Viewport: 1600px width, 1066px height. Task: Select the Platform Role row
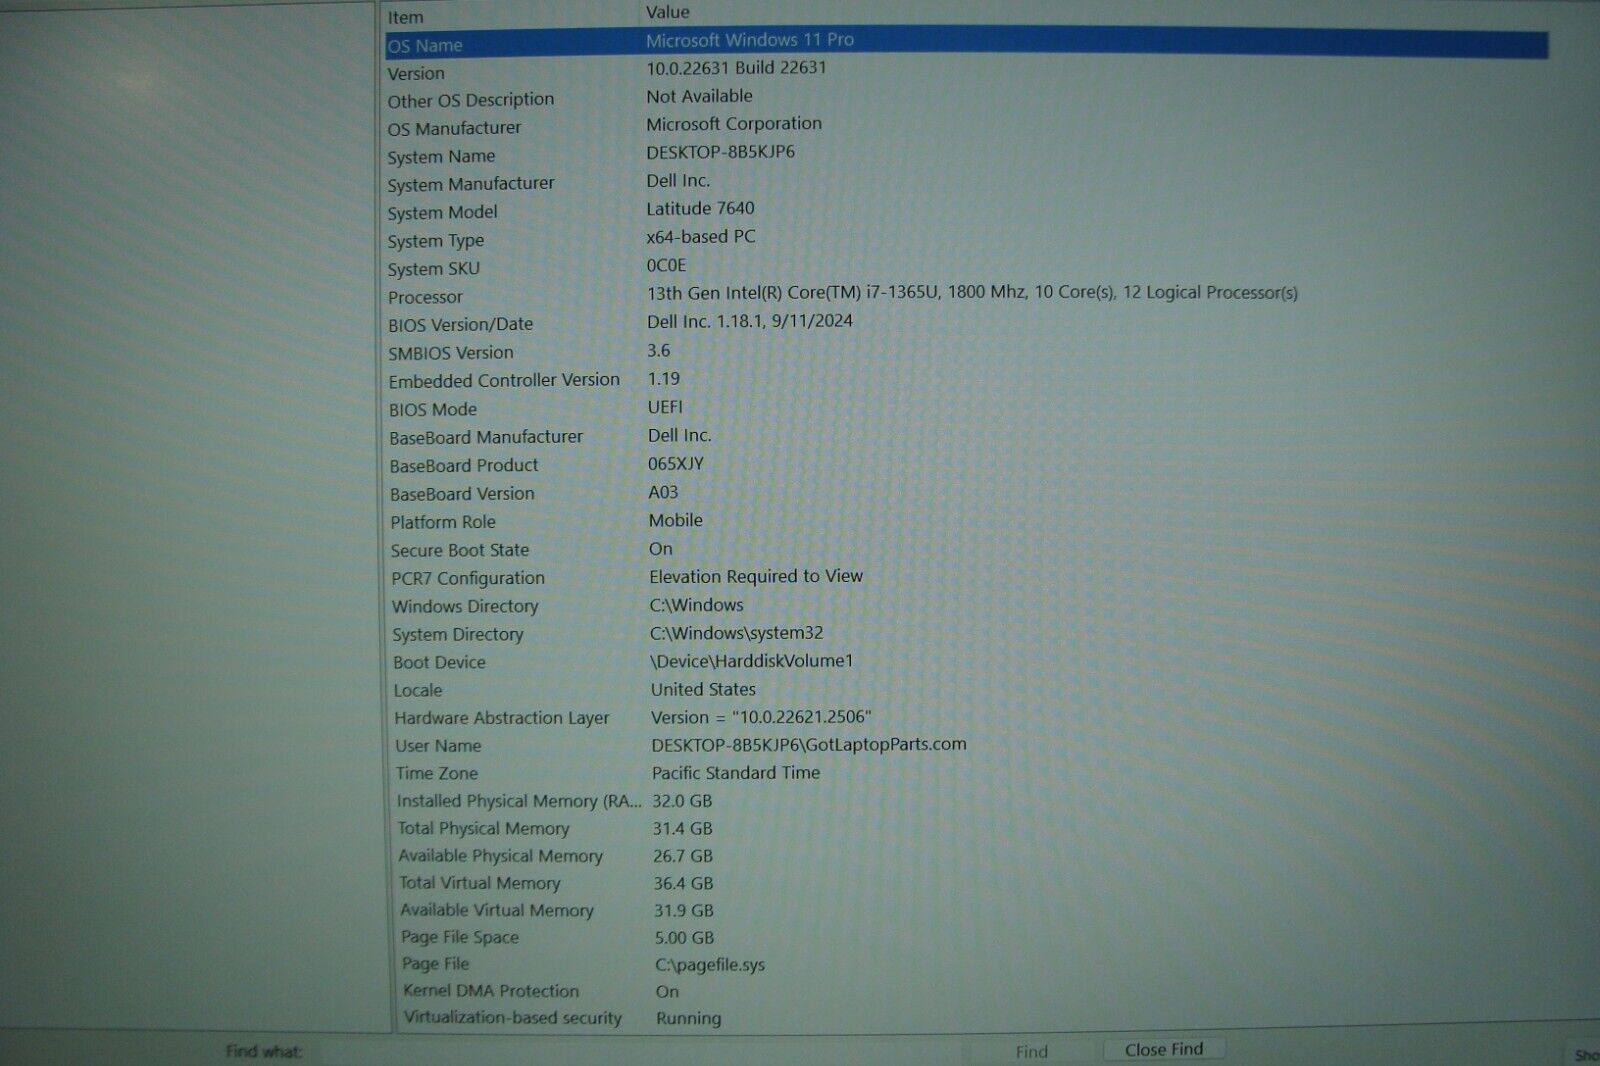tap(966, 521)
